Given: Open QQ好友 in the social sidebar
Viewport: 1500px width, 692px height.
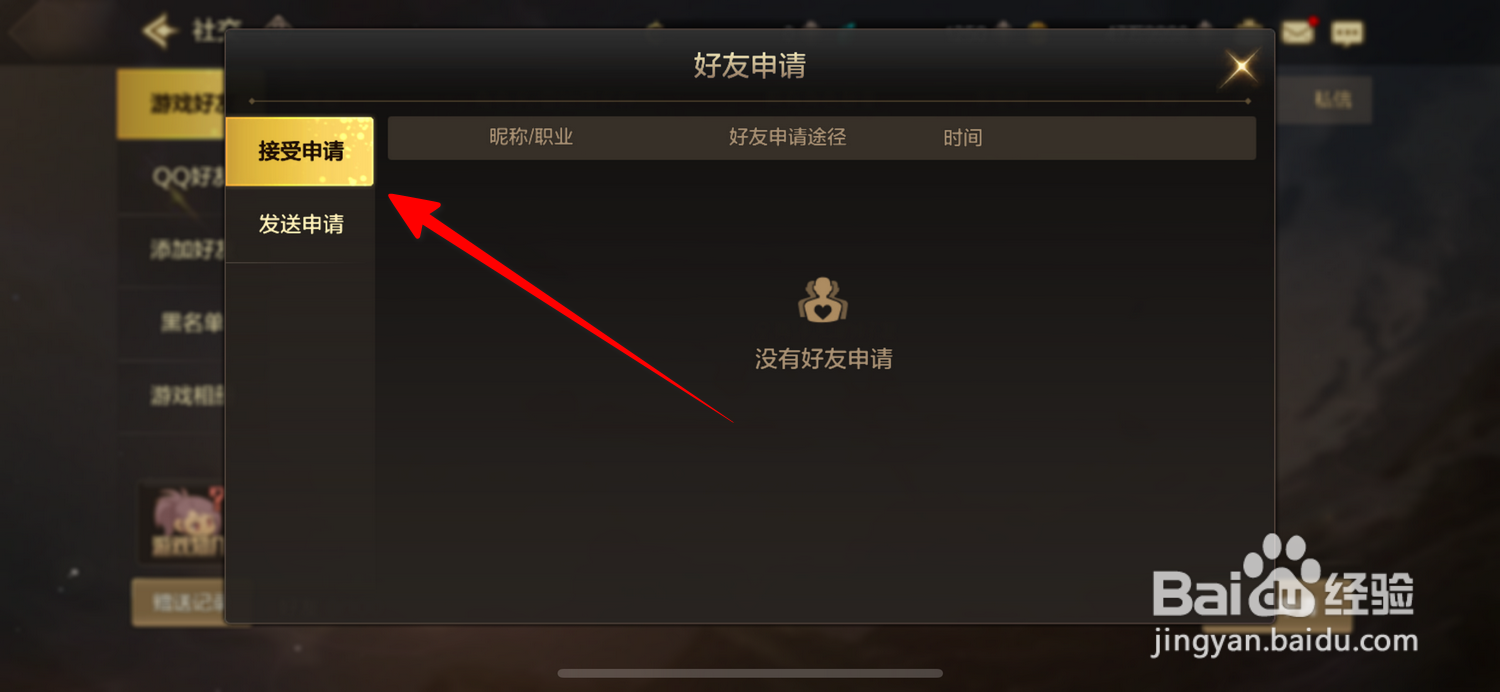Looking at the screenshot, I should click(171, 177).
